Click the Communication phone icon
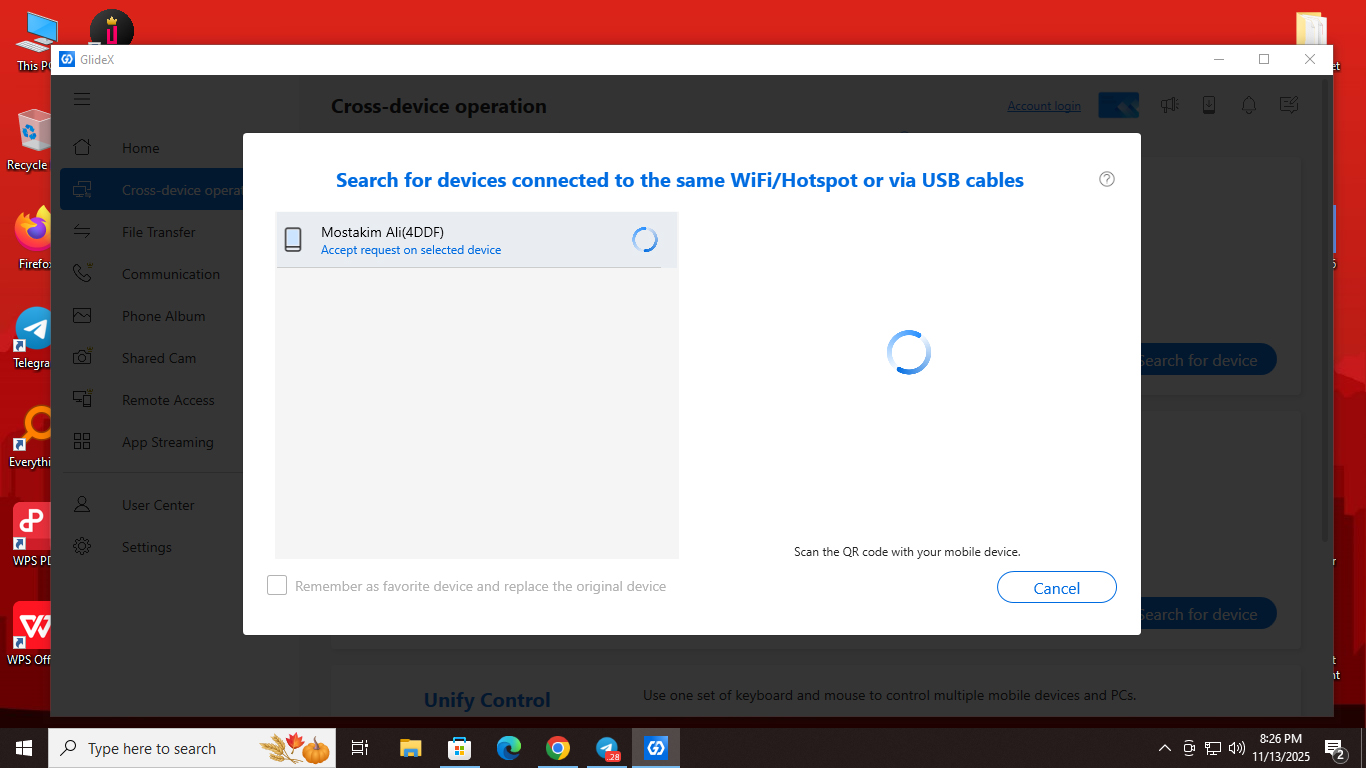Screen dimensions: 1366x768 (x=82, y=273)
